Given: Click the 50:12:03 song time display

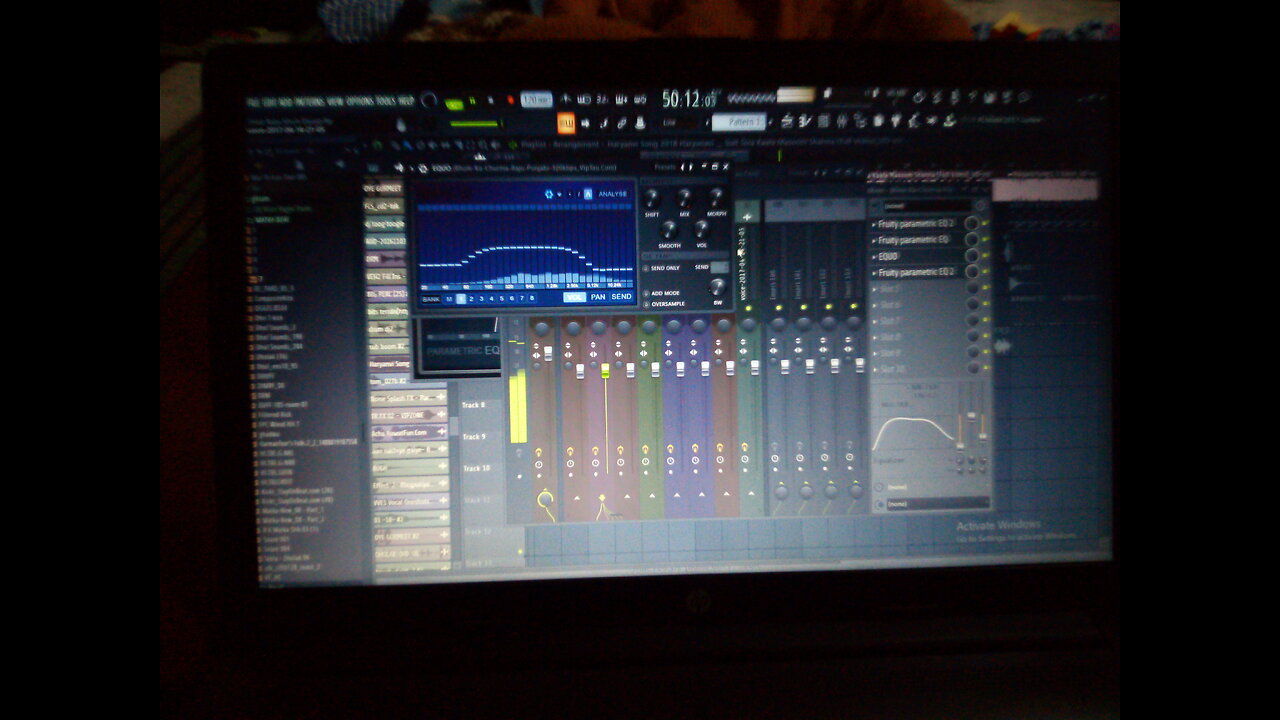Looking at the screenshot, I should tap(689, 99).
